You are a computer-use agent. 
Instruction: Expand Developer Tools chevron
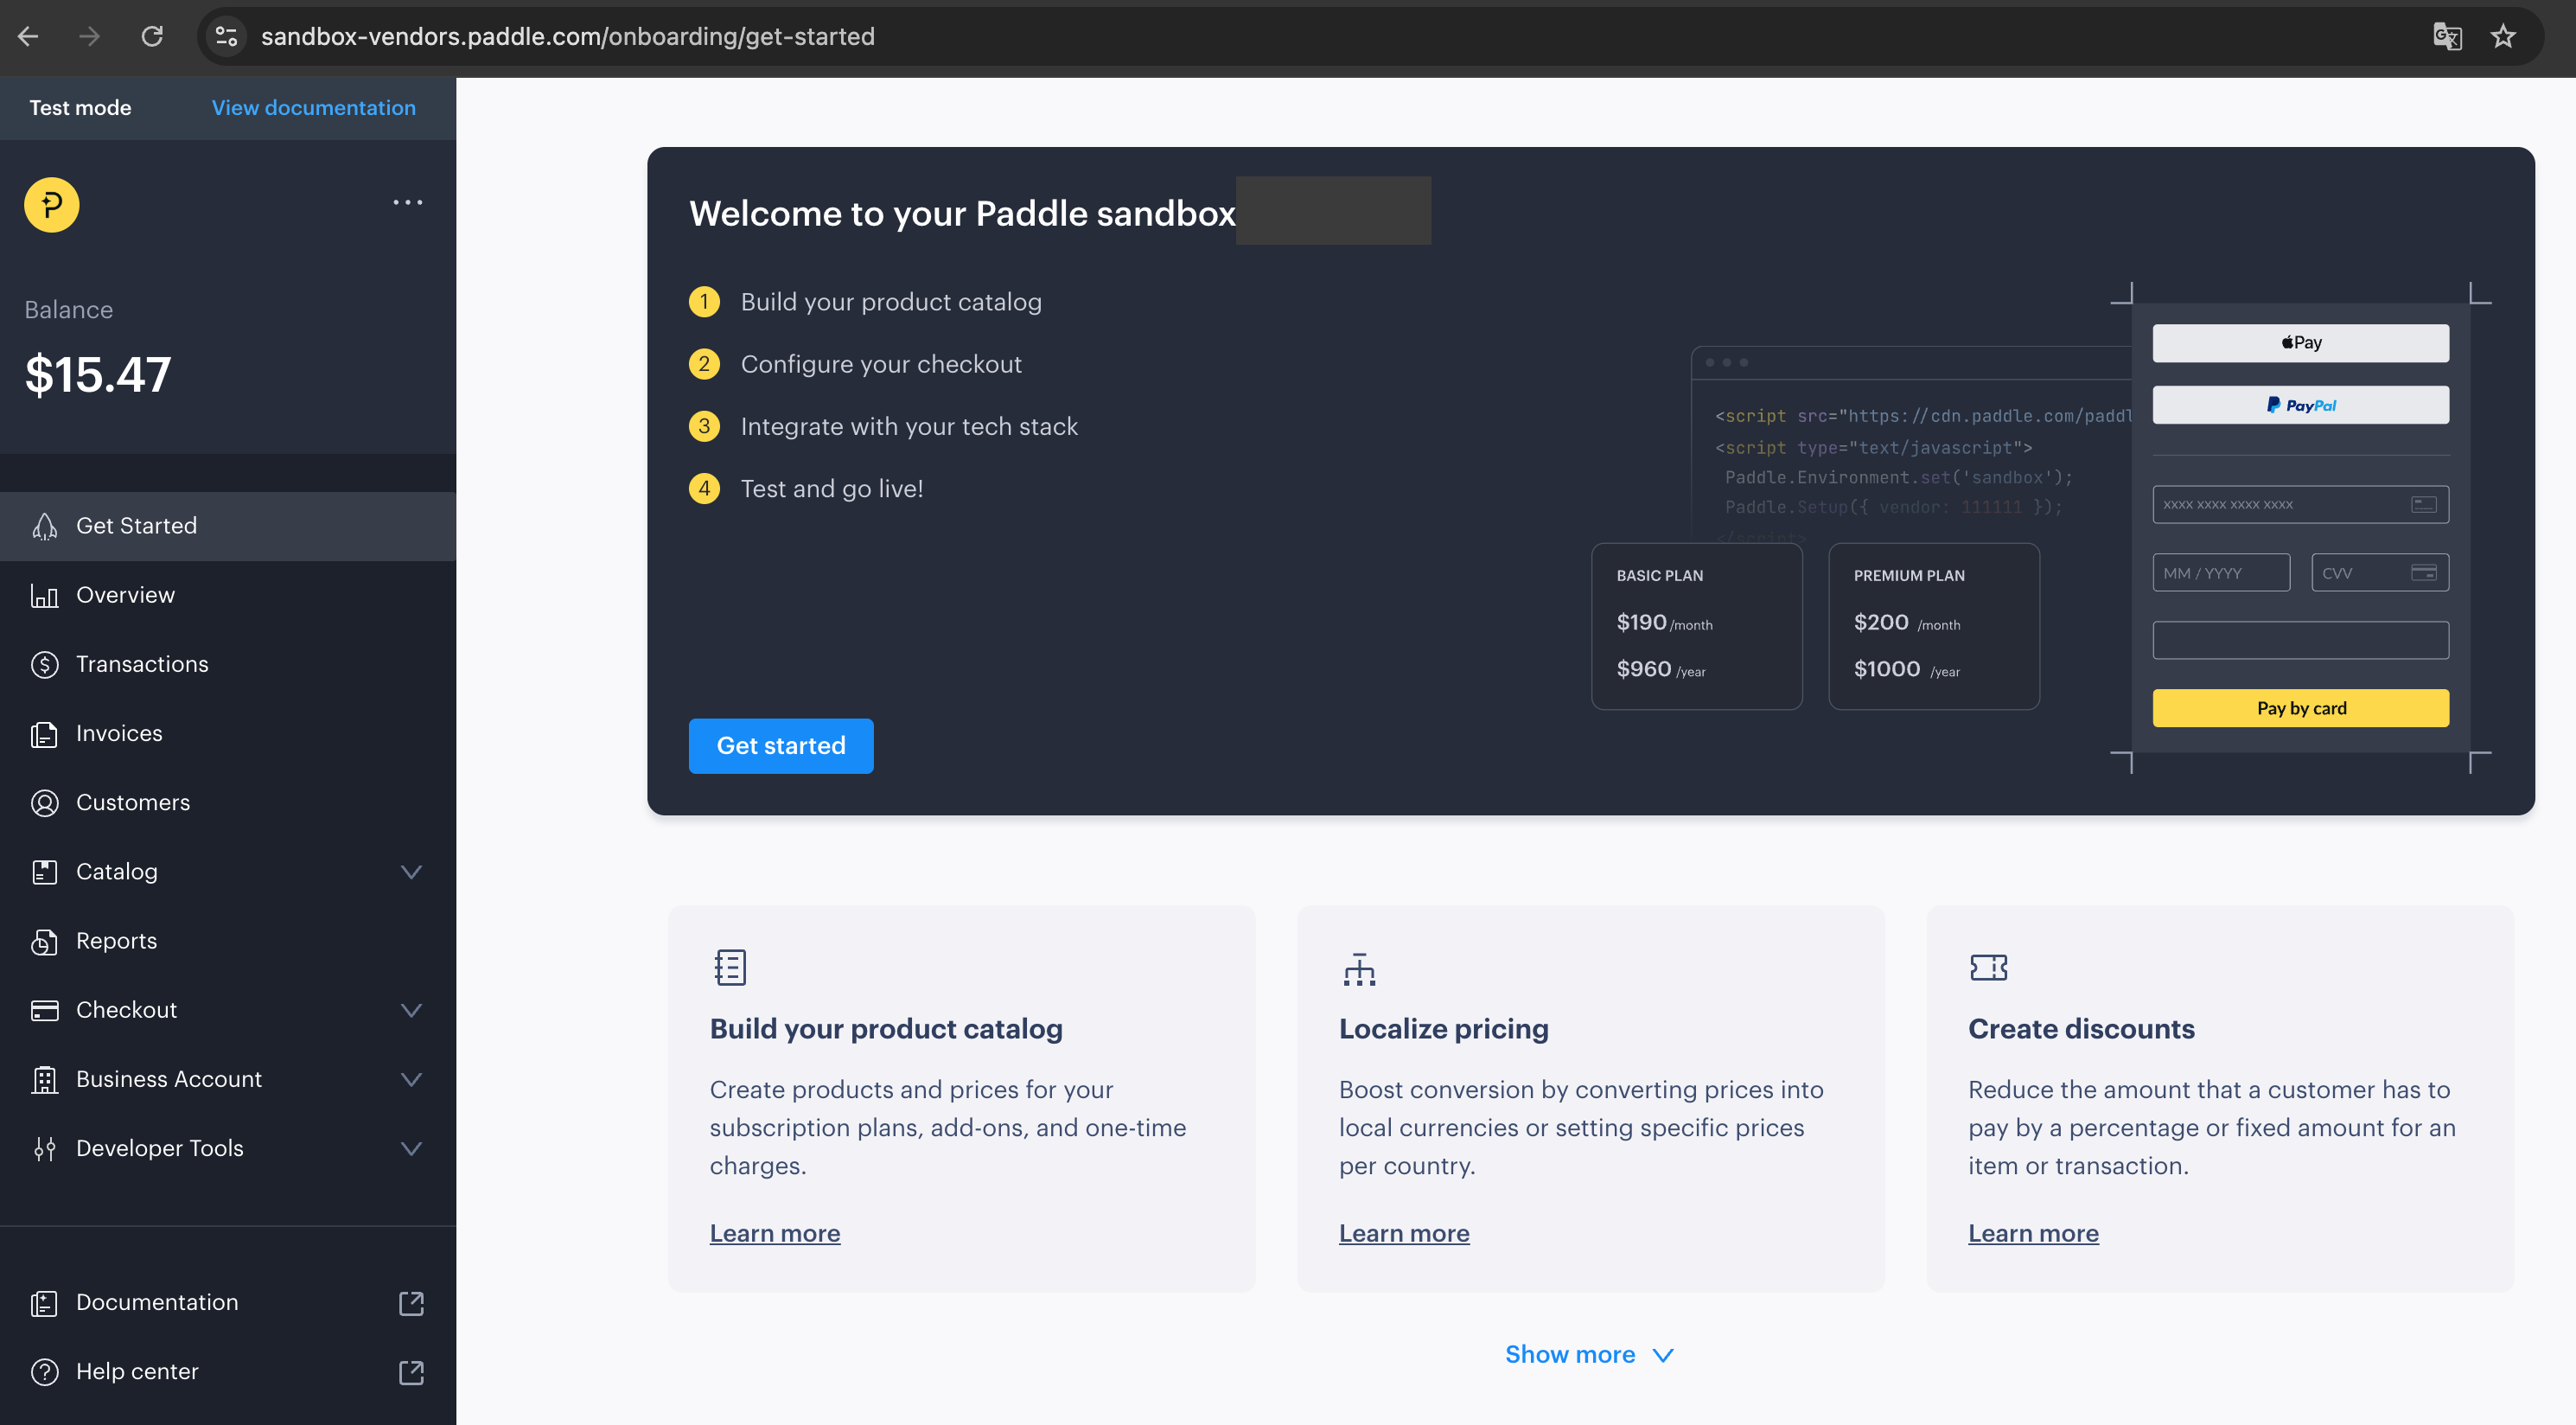tap(411, 1148)
